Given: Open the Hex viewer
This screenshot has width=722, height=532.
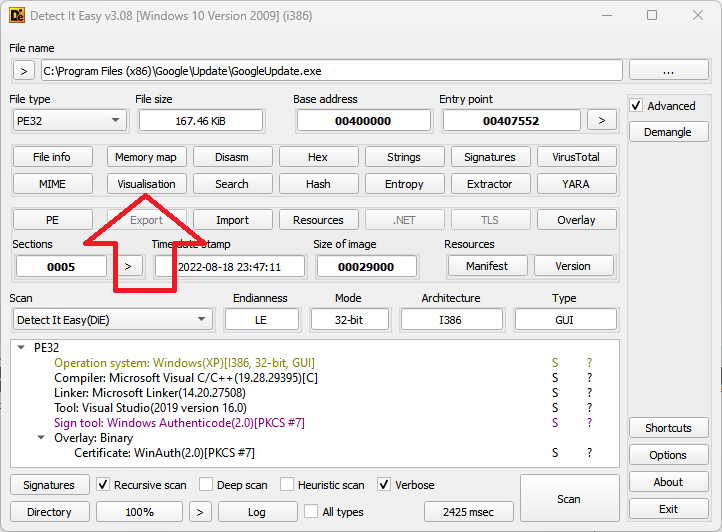Looking at the screenshot, I should click(319, 157).
